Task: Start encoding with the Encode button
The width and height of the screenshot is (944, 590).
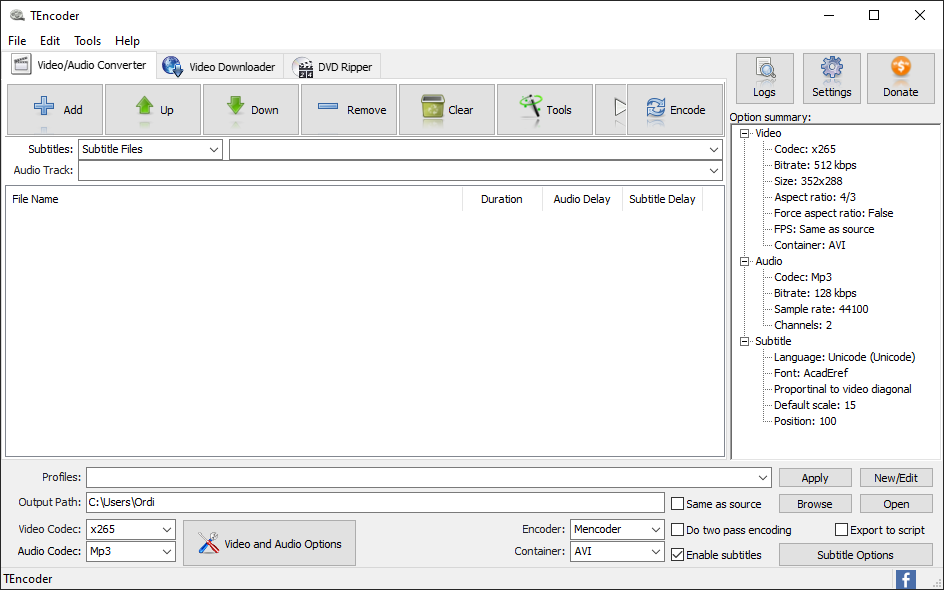Action: 675,110
